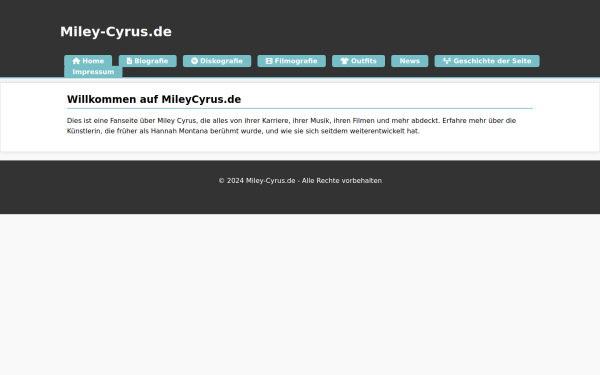The width and height of the screenshot is (600, 375).
Task: Click the film strip icon beside Filmografie
Action: click(269, 61)
